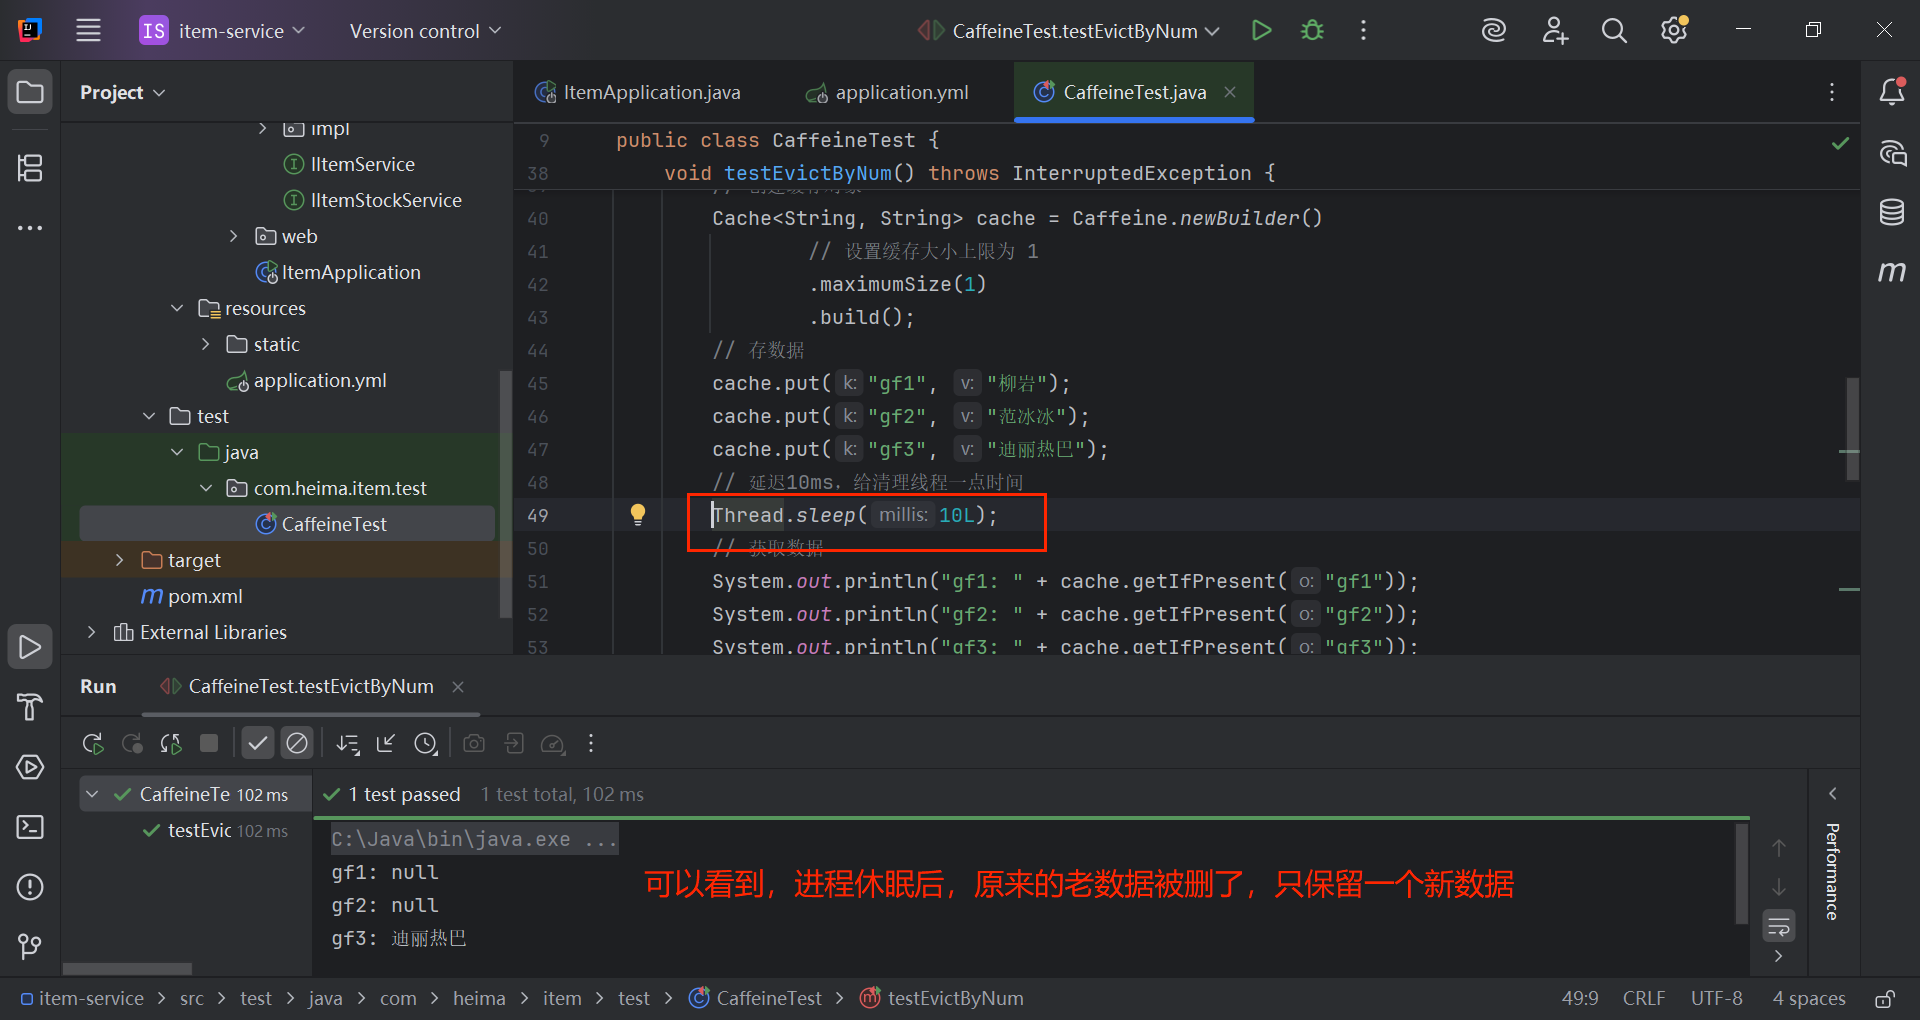Toggle show ignored tests

click(x=297, y=743)
